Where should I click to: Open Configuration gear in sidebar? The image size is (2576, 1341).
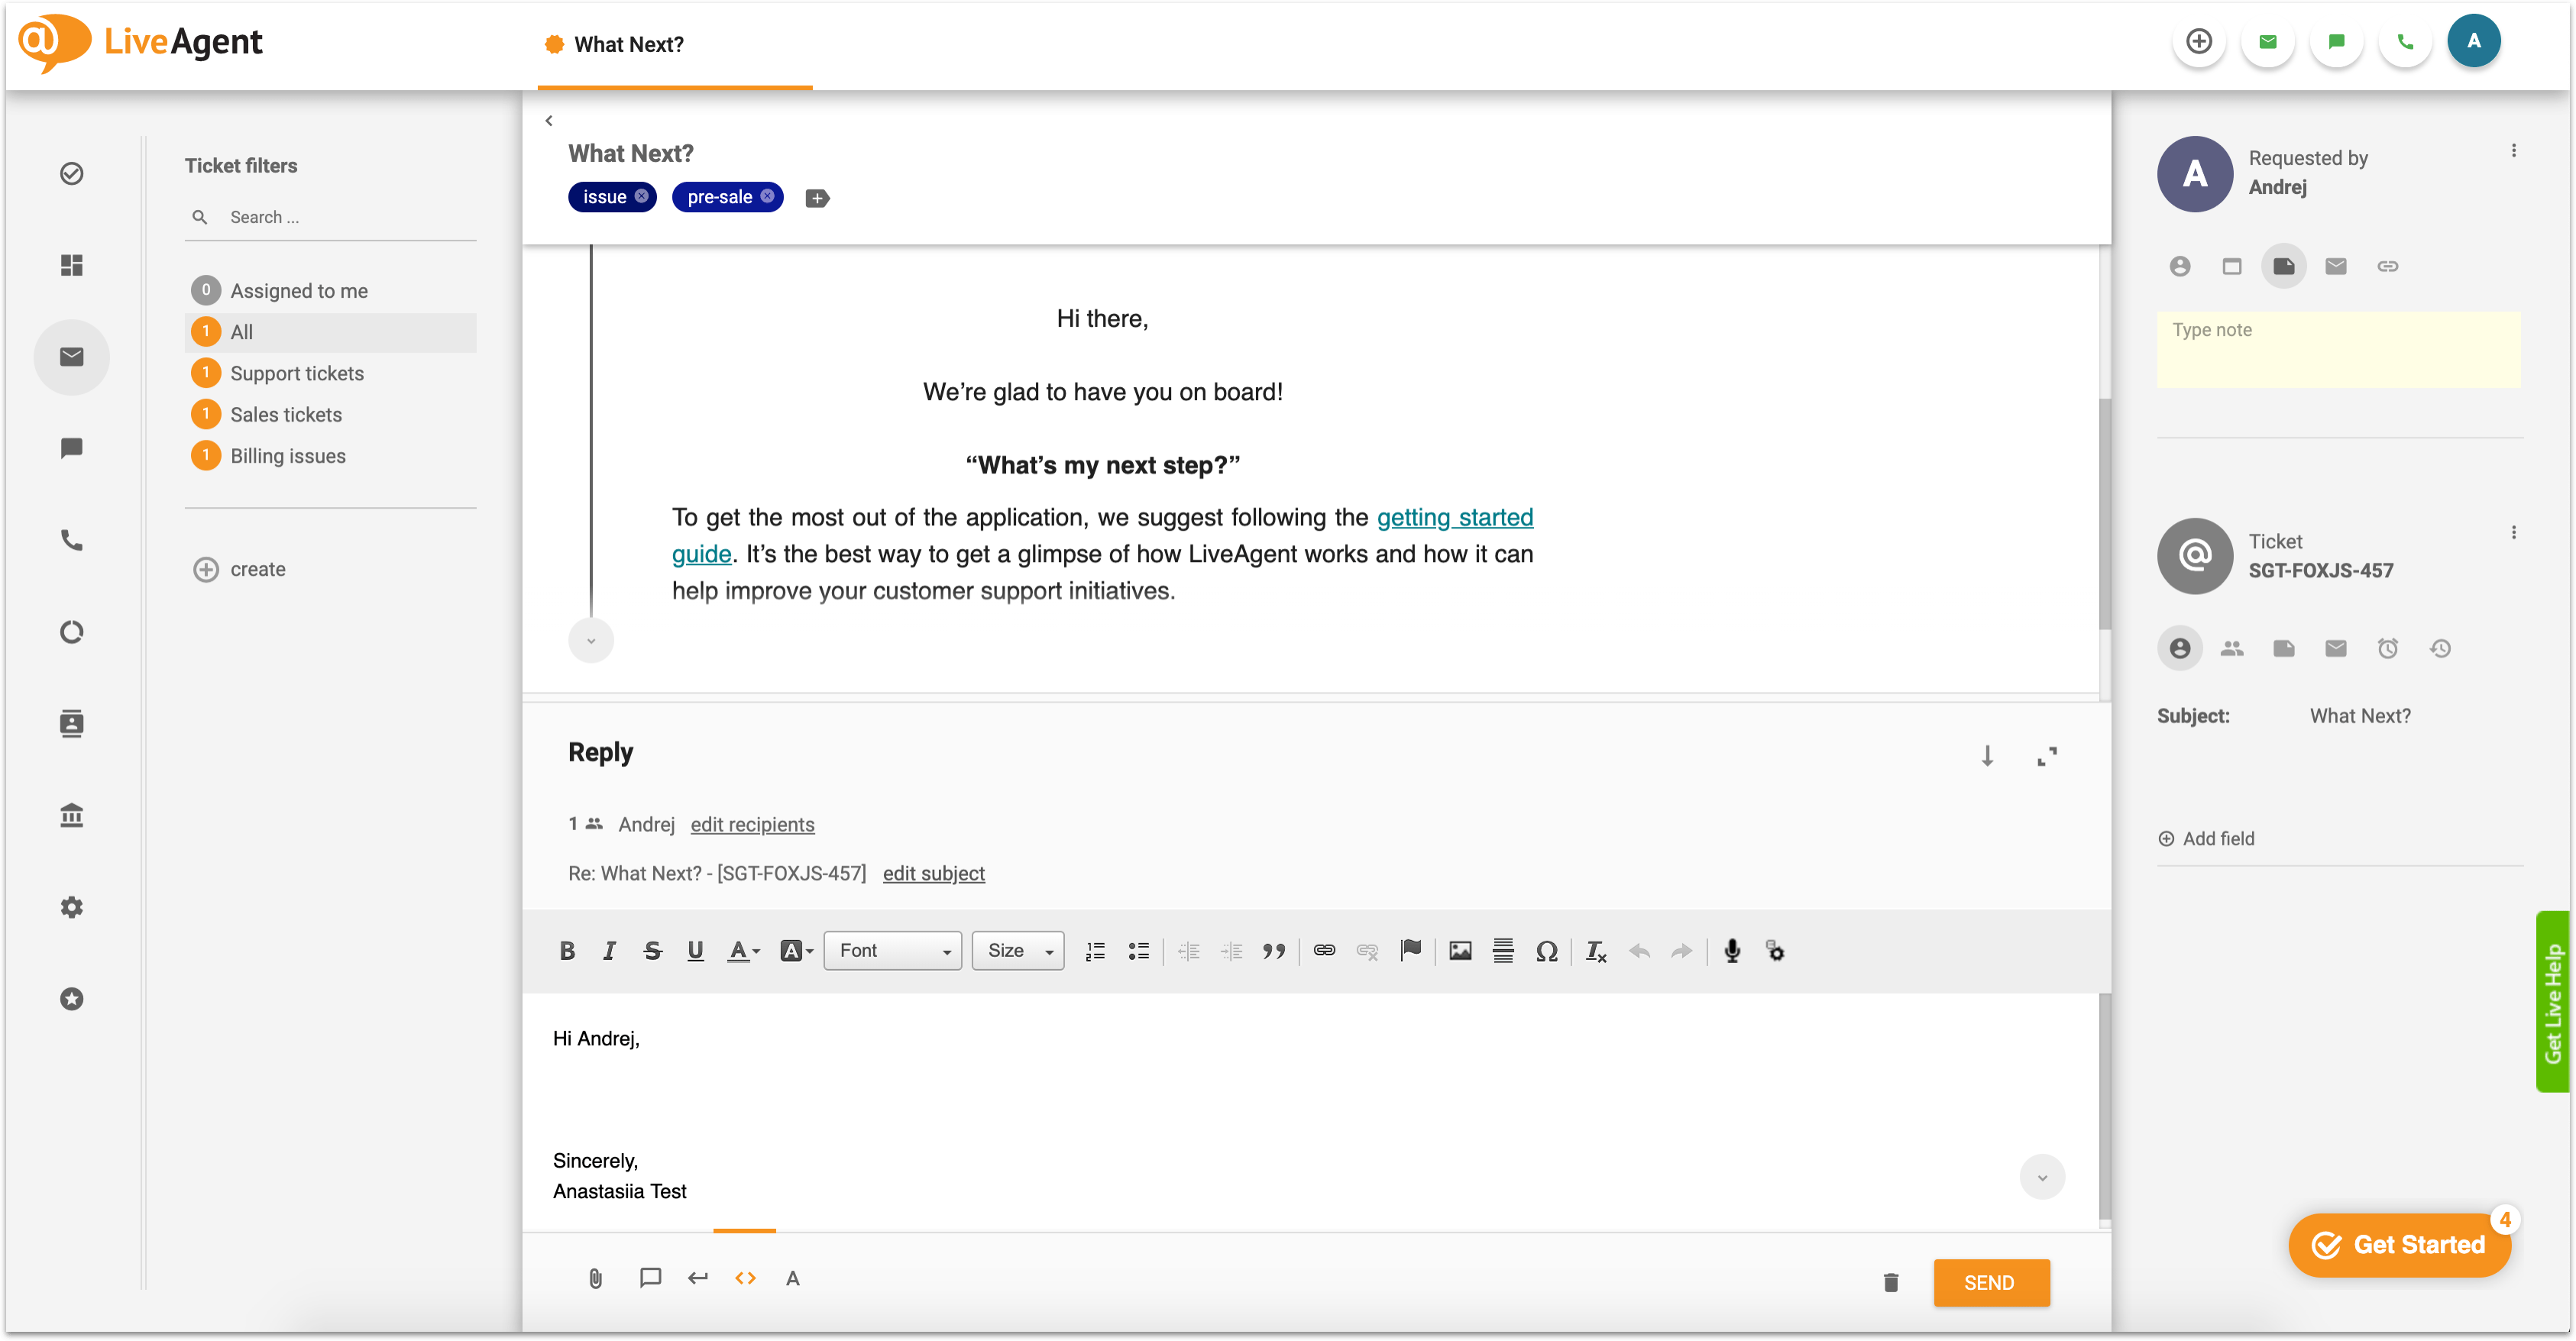coord(72,907)
